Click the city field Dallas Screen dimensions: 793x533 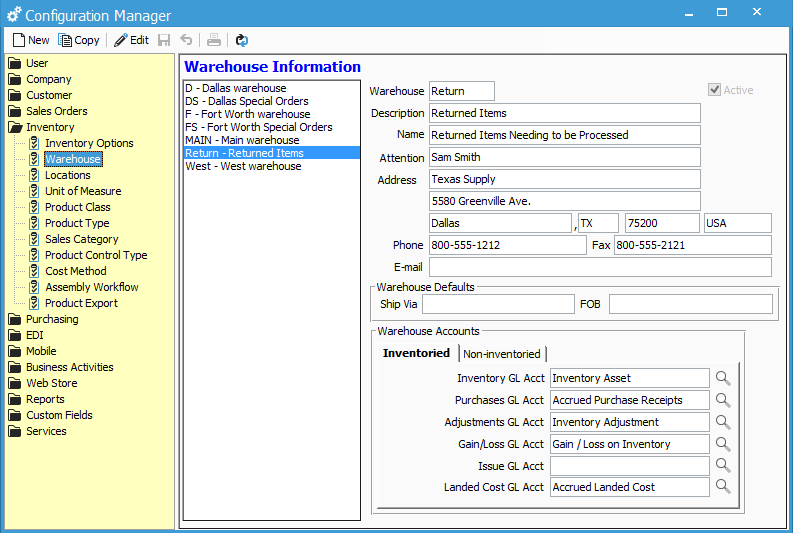(500, 223)
